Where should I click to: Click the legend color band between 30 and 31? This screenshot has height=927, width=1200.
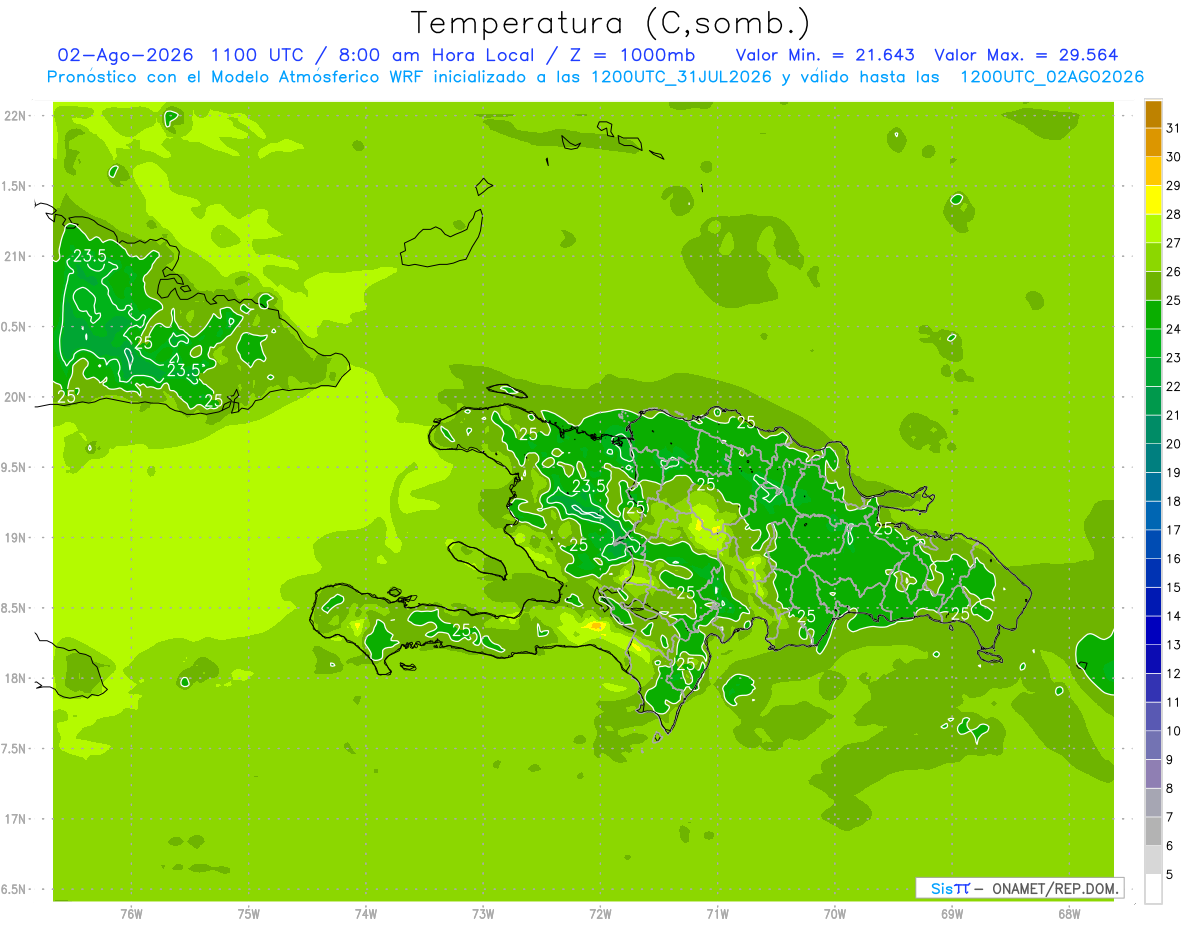1153,143
